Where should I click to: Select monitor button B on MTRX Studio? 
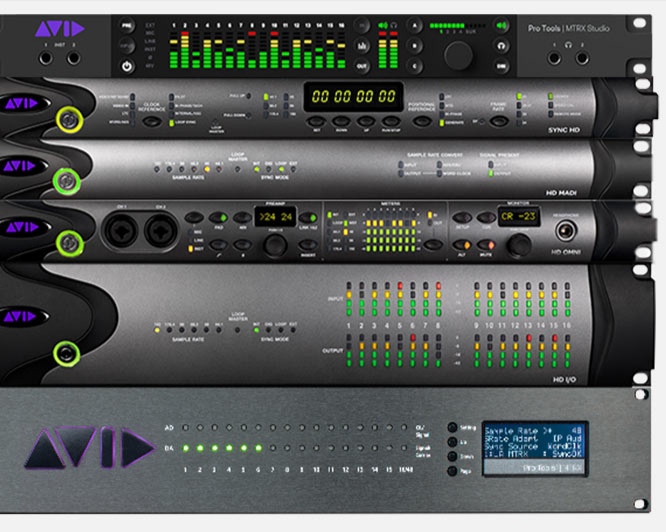coord(415,45)
